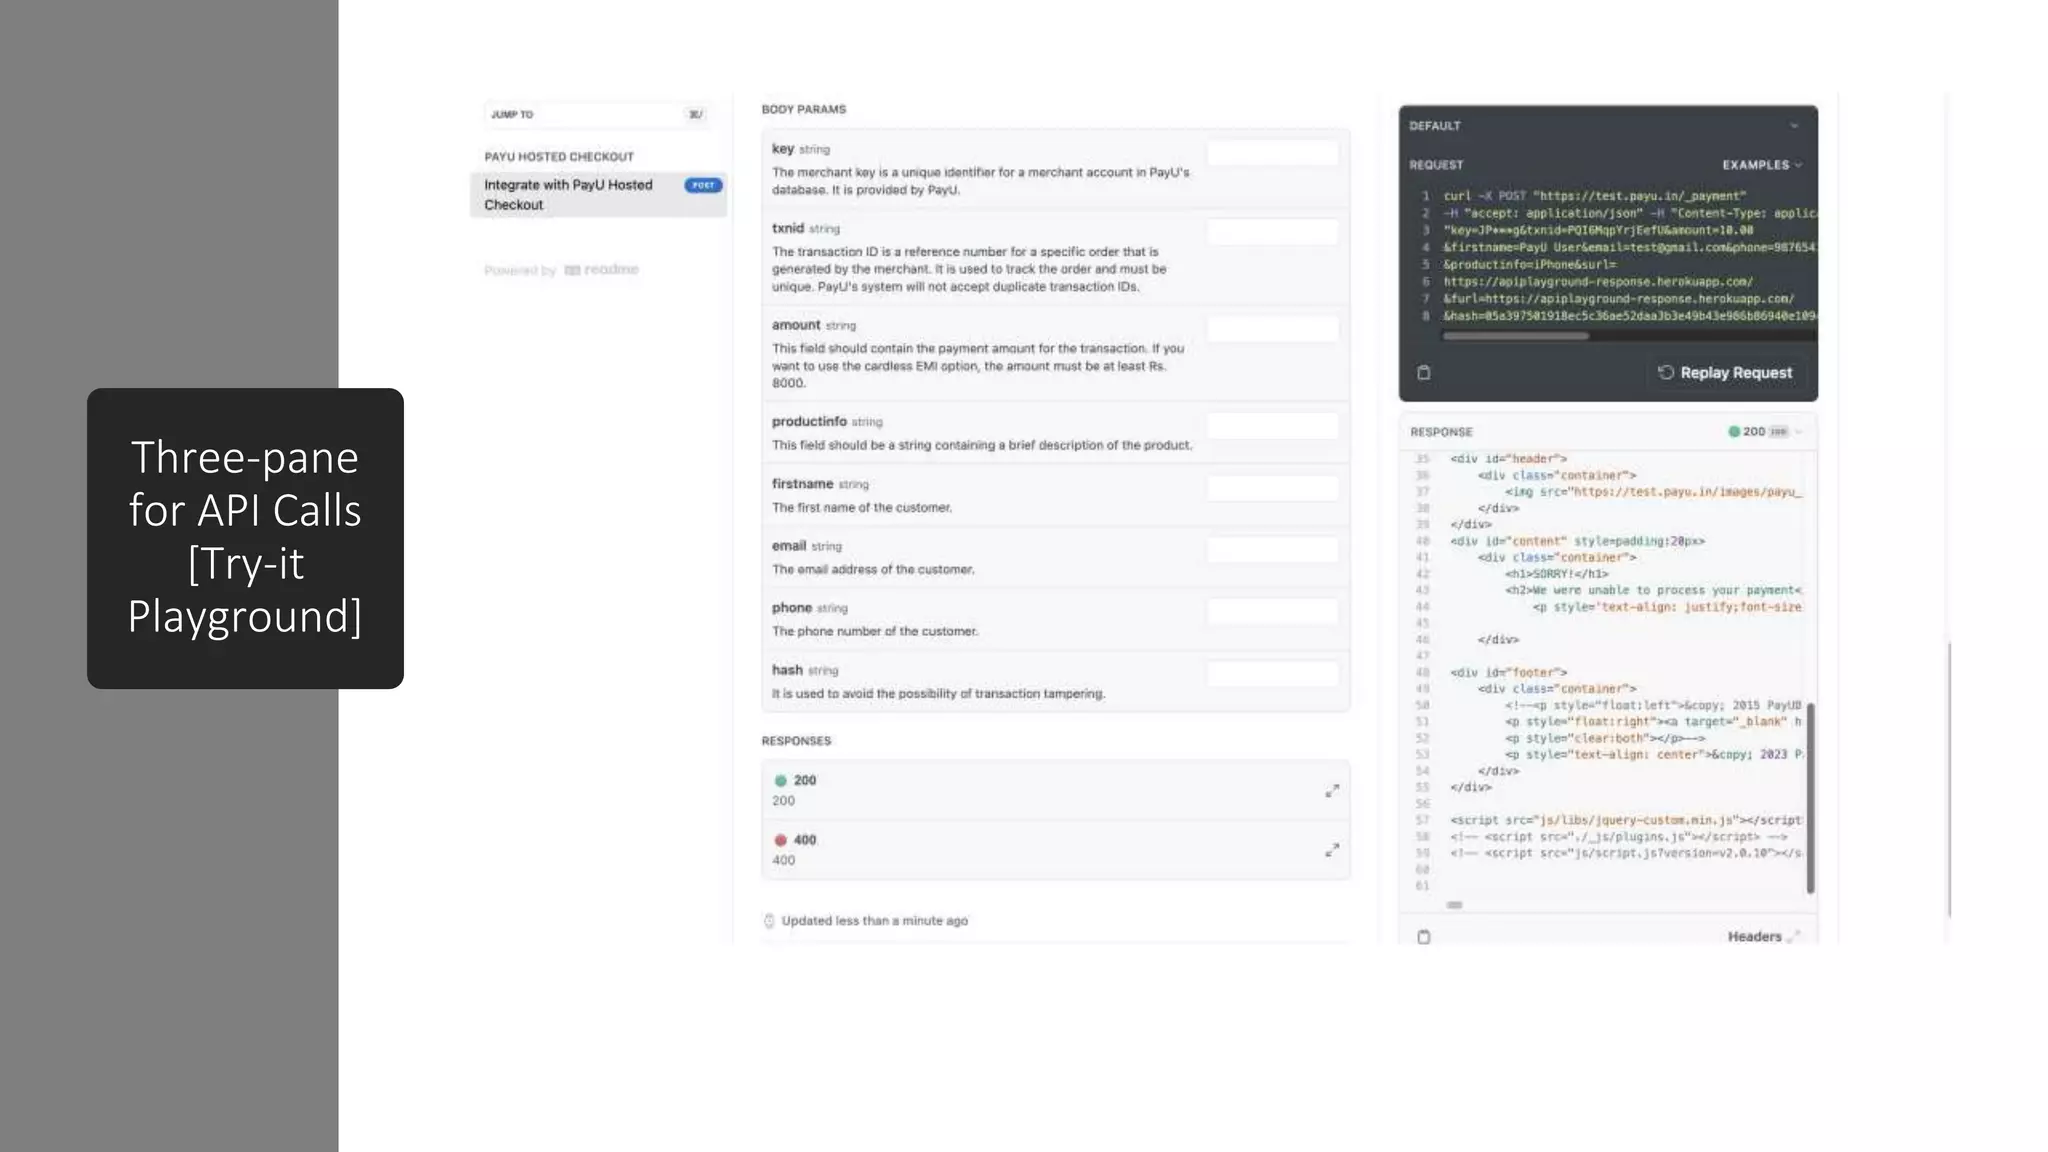This screenshot has height=1152, width=2048.
Task: Click the BODY PARAMS heading
Action: coord(804,110)
